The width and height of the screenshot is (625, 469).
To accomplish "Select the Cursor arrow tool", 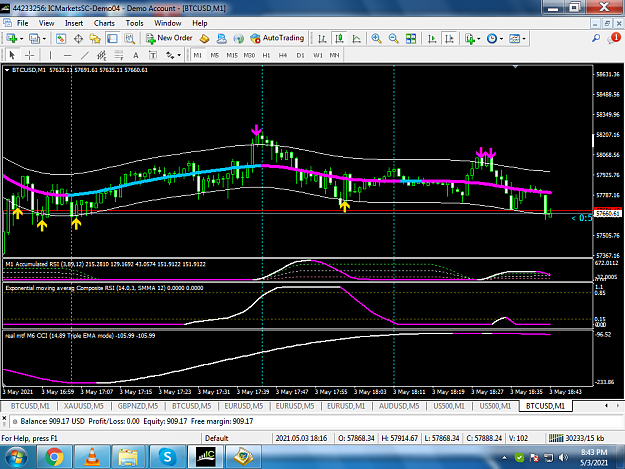I will coord(12,55).
